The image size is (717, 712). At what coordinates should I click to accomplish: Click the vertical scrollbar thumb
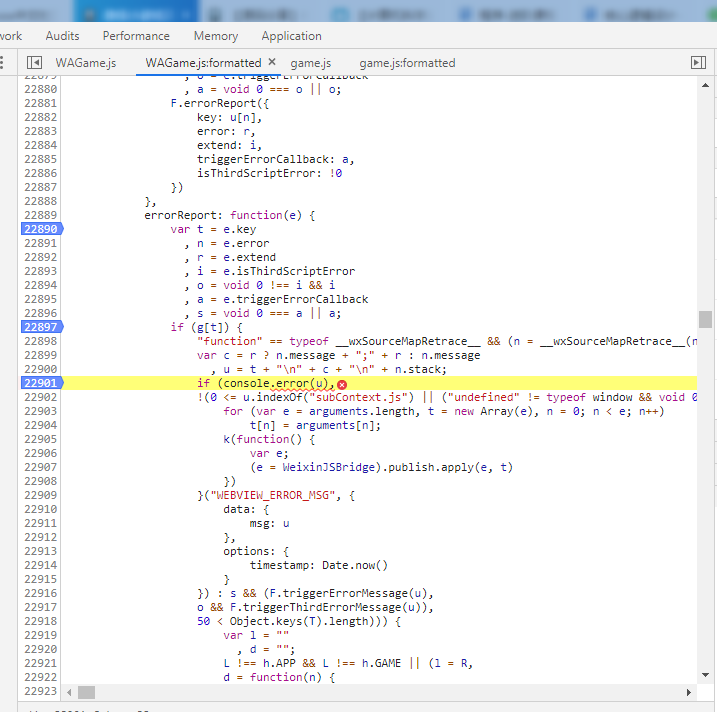(706, 319)
